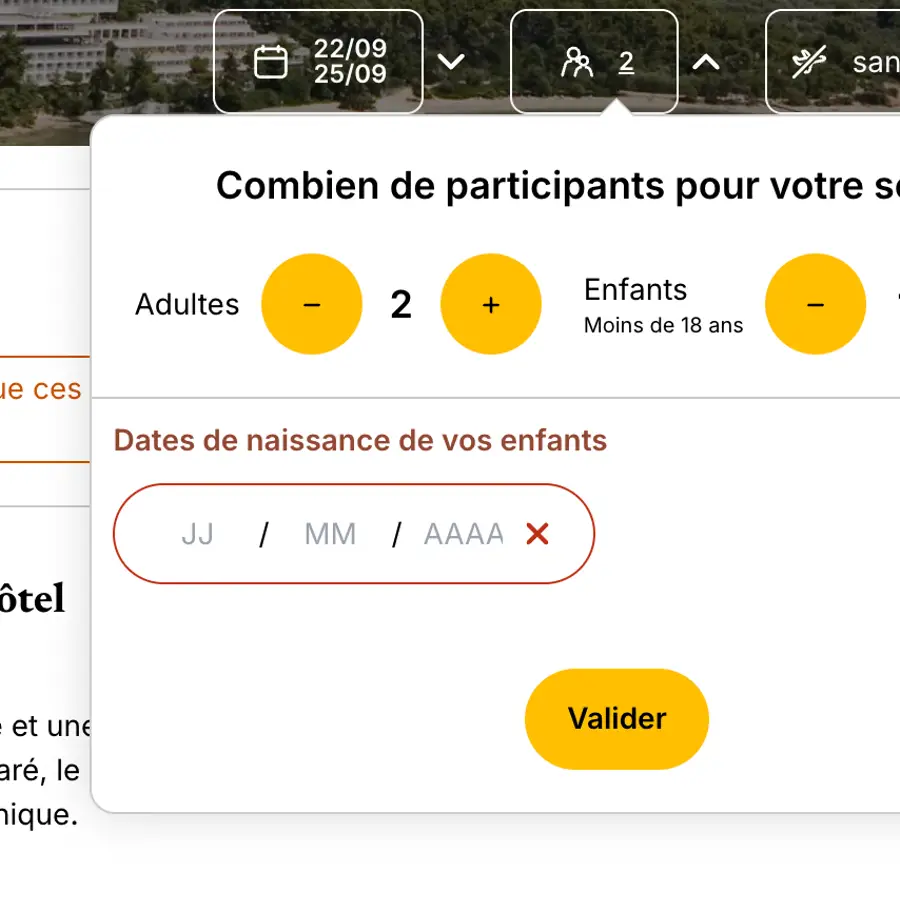
Task: Click the Adultes count value 2
Action: coord(401,305)
